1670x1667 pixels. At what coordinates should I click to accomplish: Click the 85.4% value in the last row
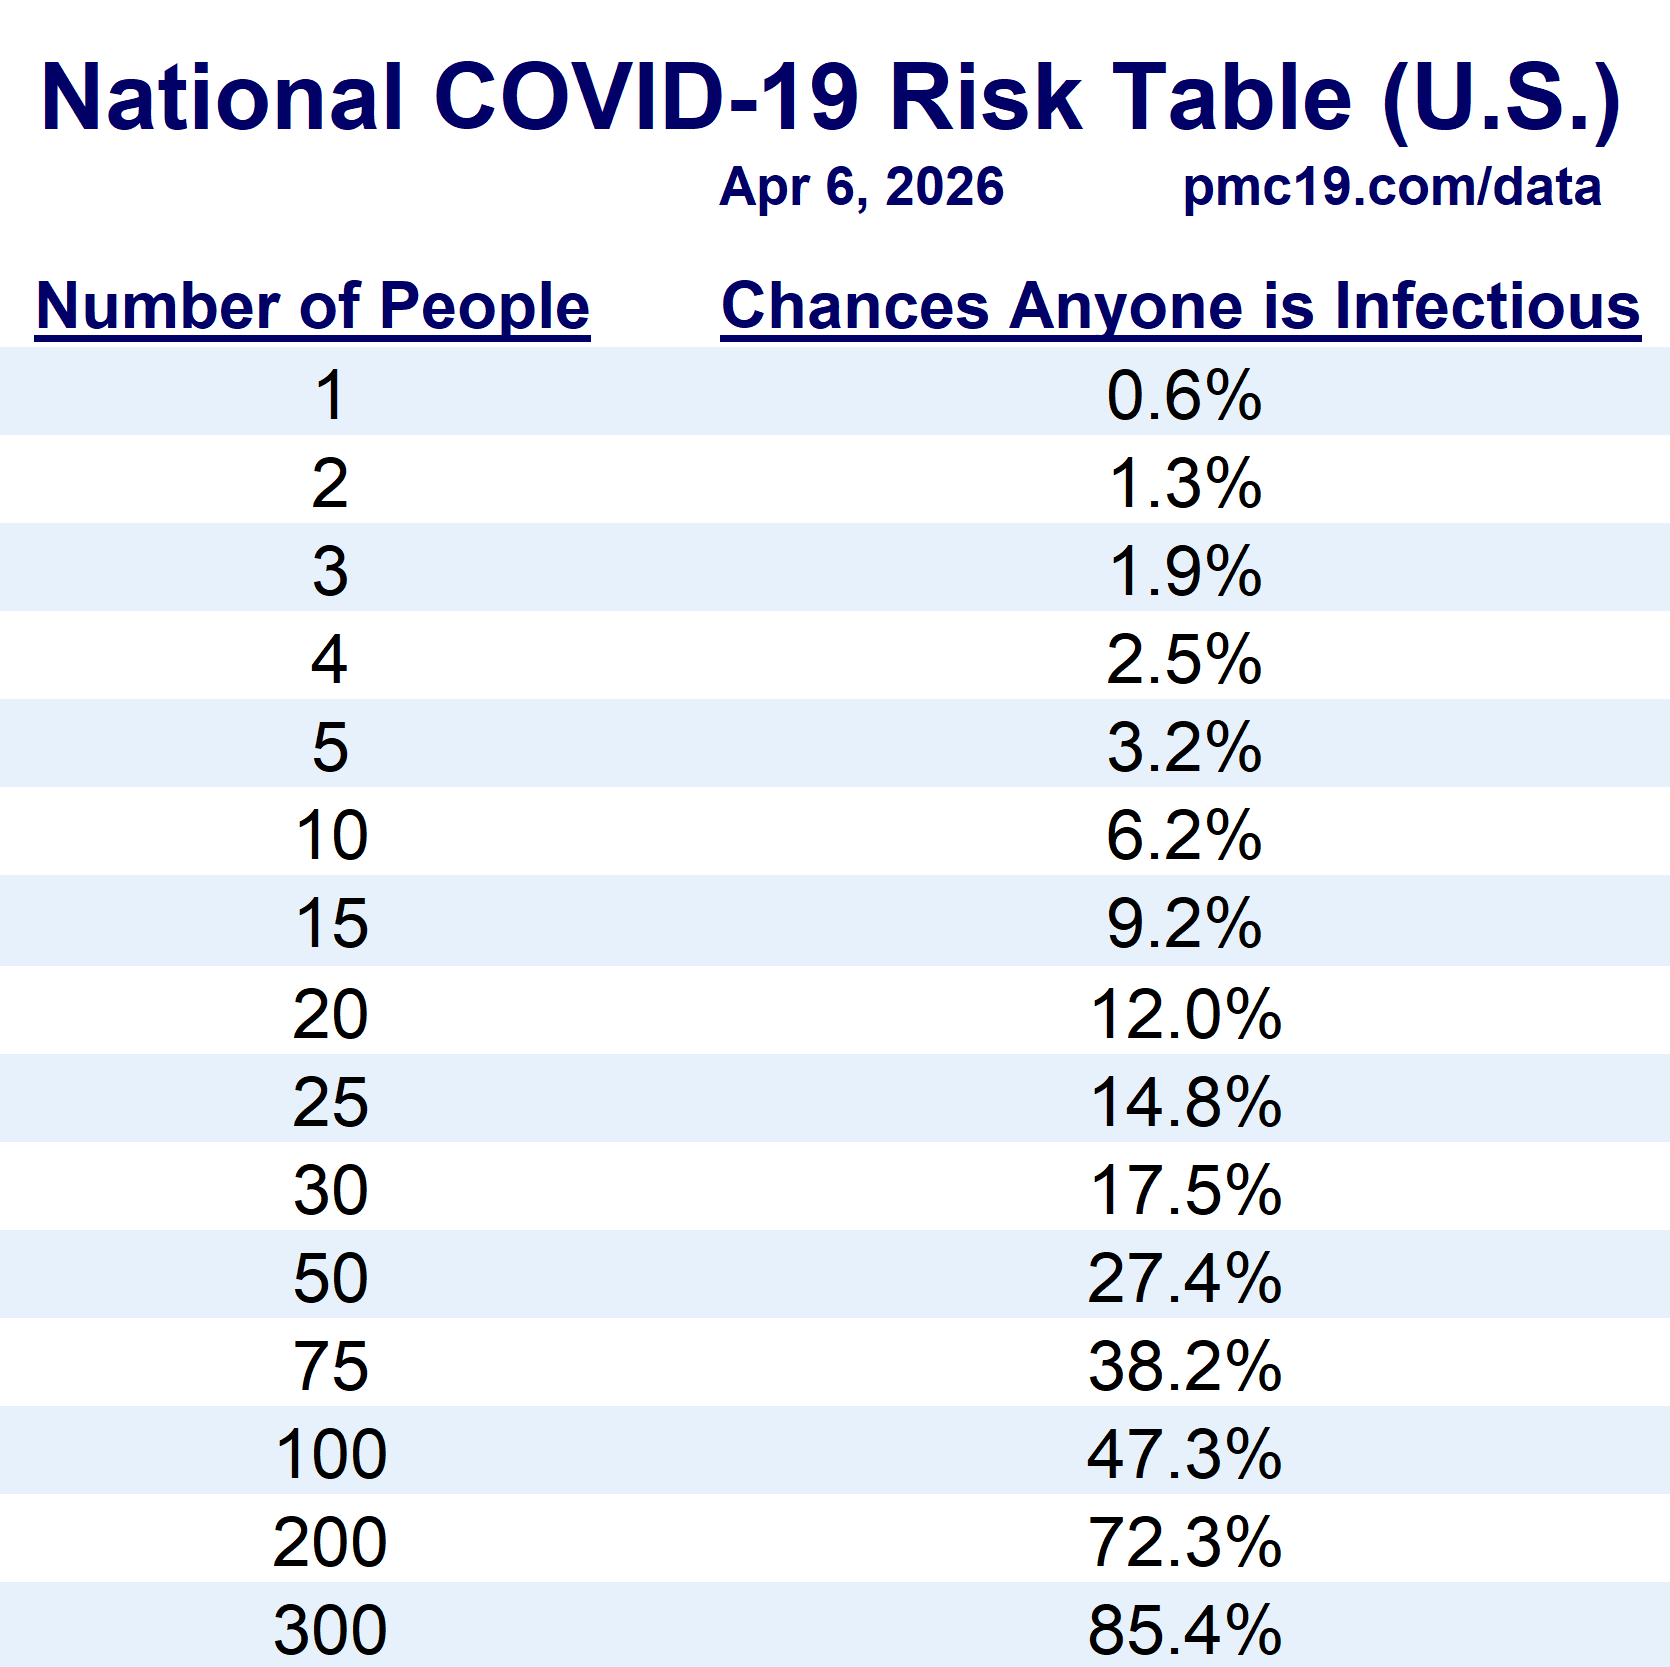[1184, 1630]
